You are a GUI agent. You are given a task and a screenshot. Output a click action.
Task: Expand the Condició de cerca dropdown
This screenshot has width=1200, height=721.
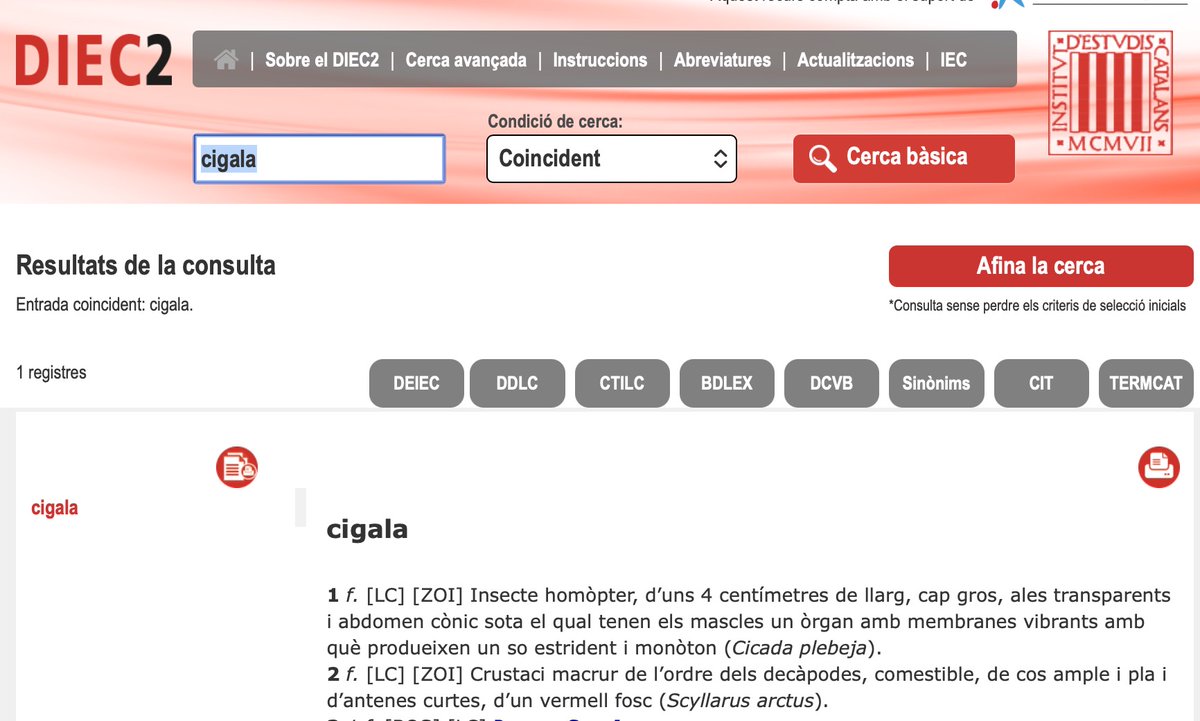pos(611,159)
